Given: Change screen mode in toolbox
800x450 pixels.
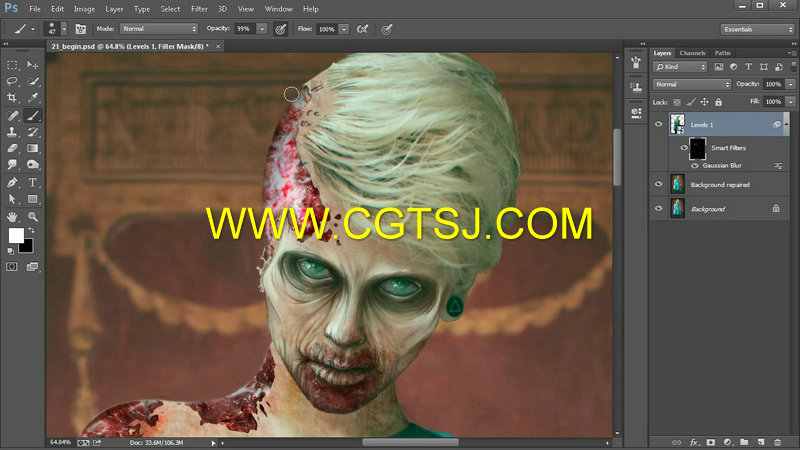Looking at the screenshot, I should pos(32,266).
